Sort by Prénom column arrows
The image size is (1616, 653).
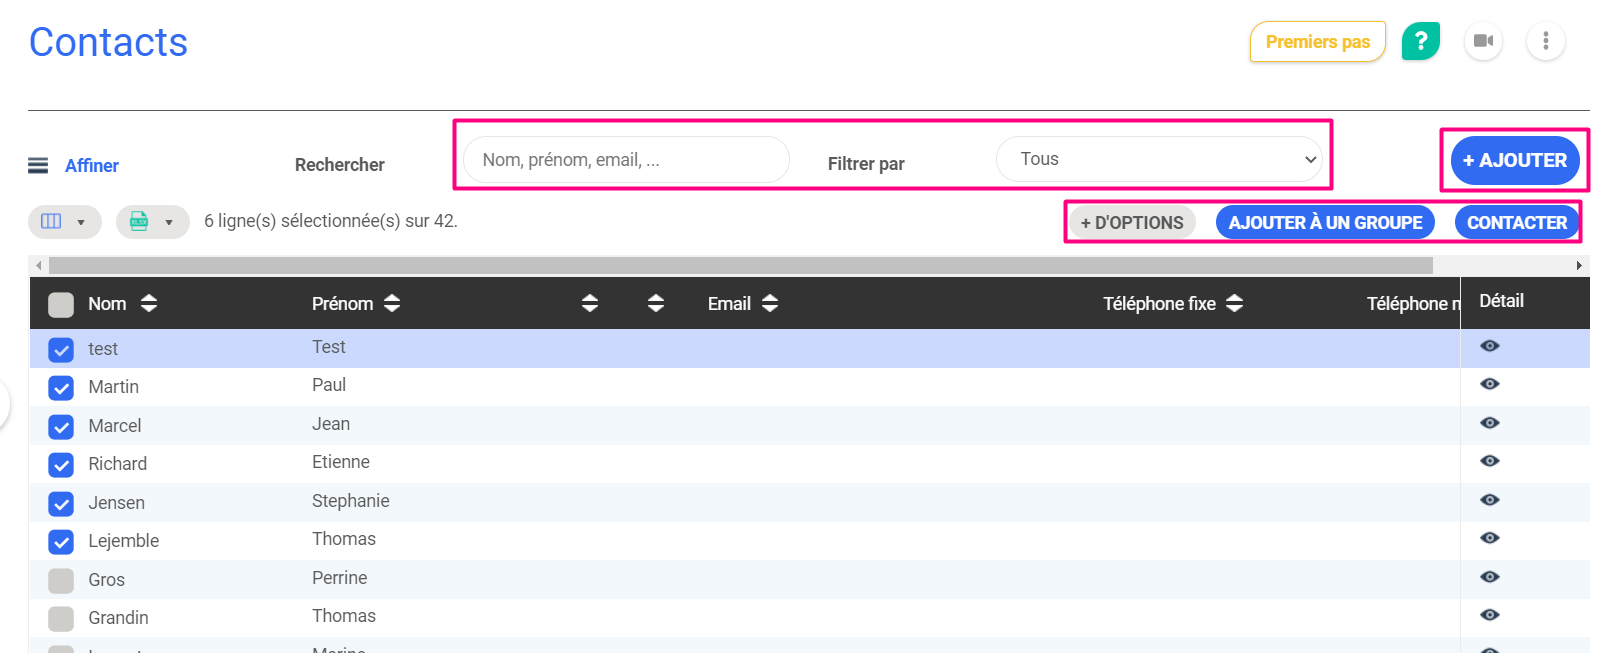click(x=392, y=303)
